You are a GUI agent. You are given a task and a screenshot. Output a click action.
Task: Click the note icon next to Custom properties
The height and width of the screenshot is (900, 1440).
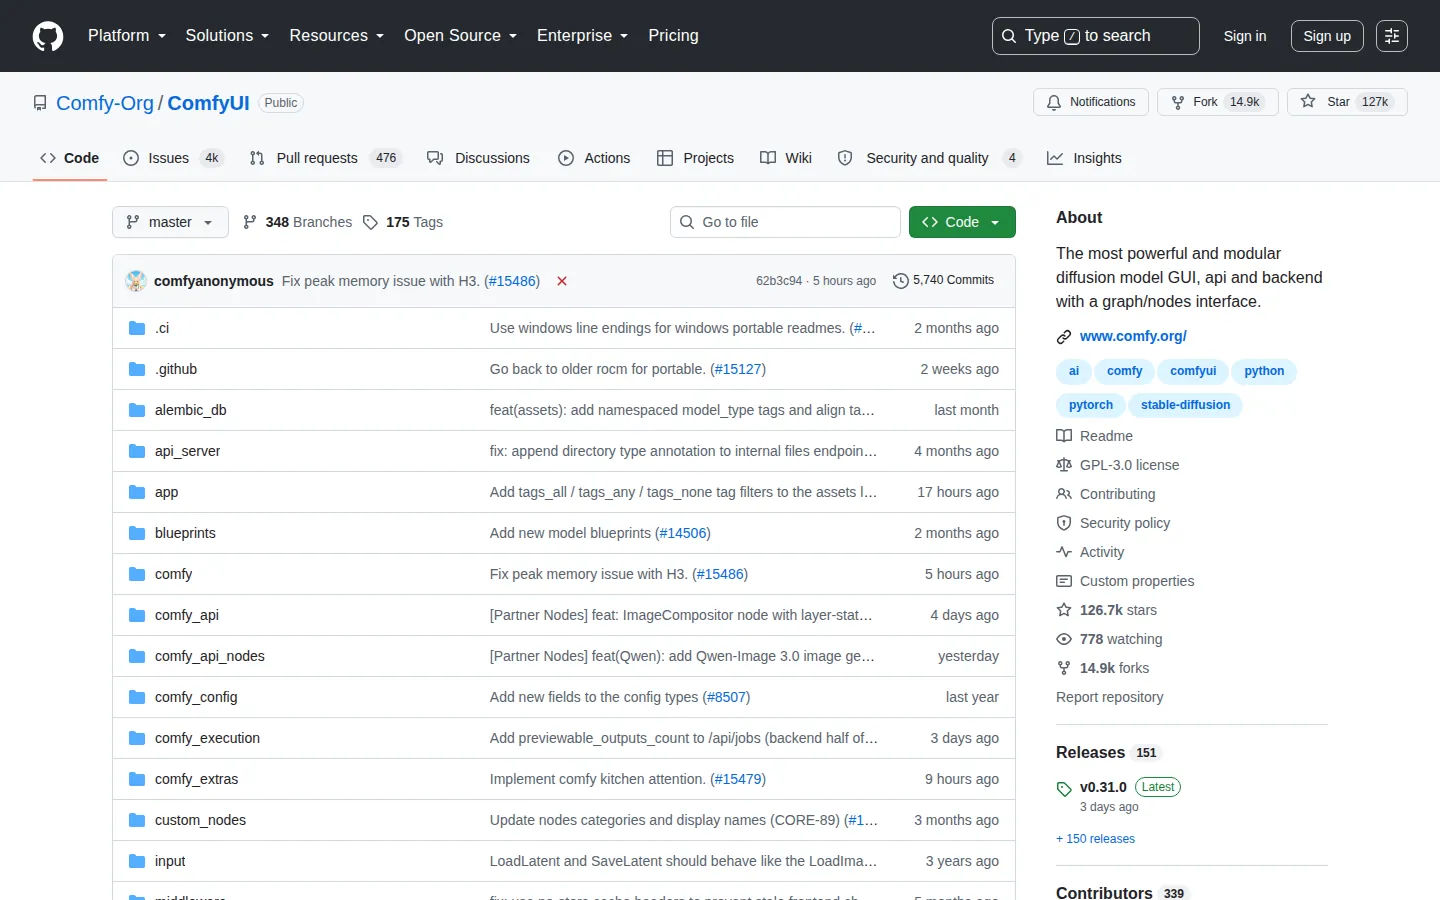(x=1064, y=581)
